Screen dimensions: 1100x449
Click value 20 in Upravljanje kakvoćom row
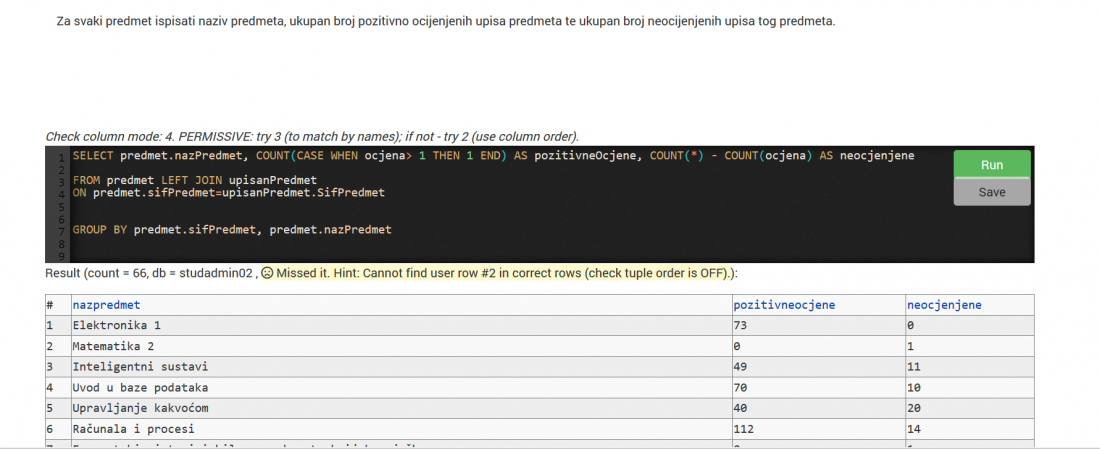coord(914,408)
